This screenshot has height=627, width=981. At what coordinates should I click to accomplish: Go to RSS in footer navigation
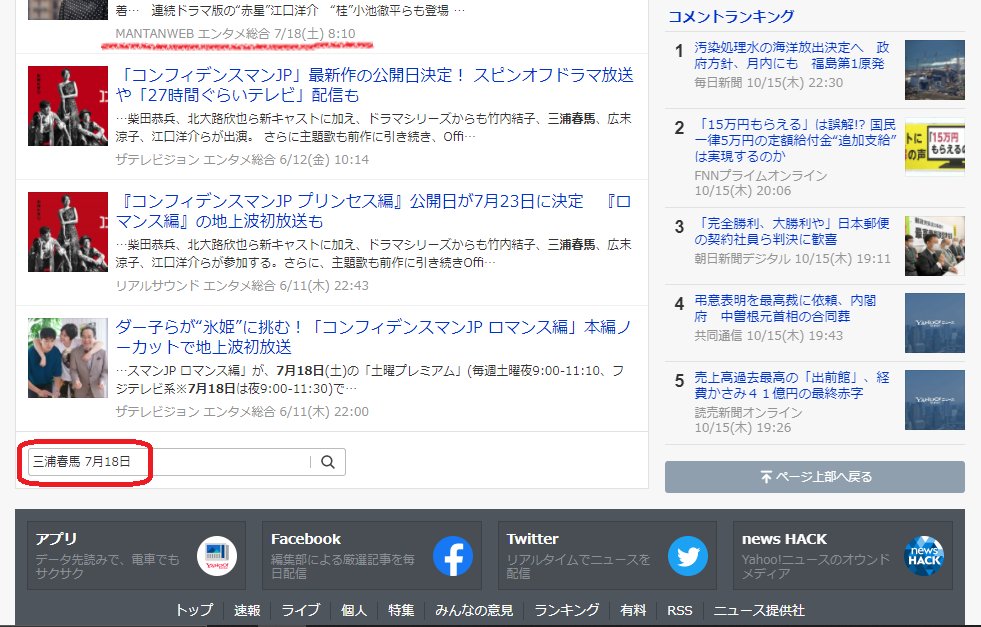click(679, 610)
